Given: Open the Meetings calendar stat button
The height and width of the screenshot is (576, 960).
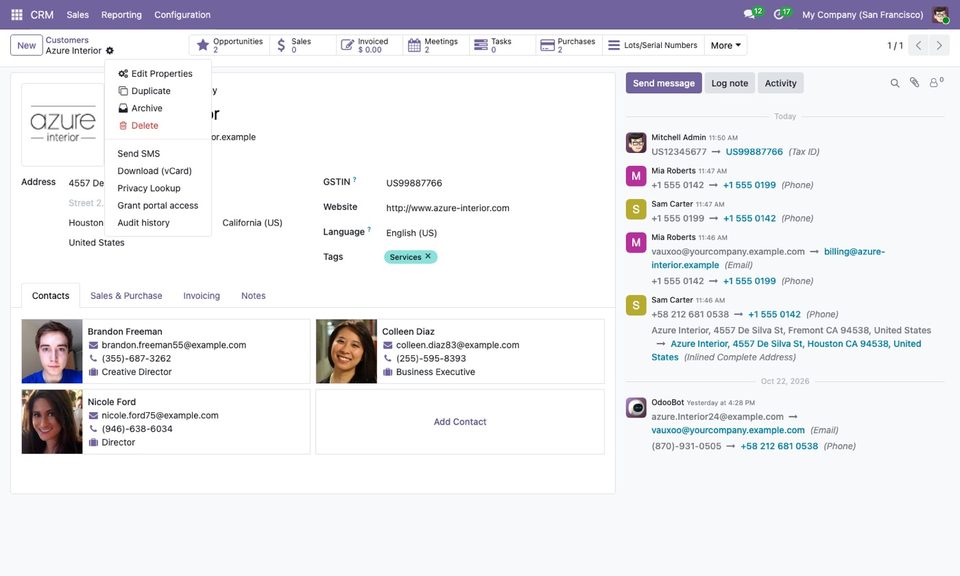Looking at the screenshot, I should pos(436,45).
